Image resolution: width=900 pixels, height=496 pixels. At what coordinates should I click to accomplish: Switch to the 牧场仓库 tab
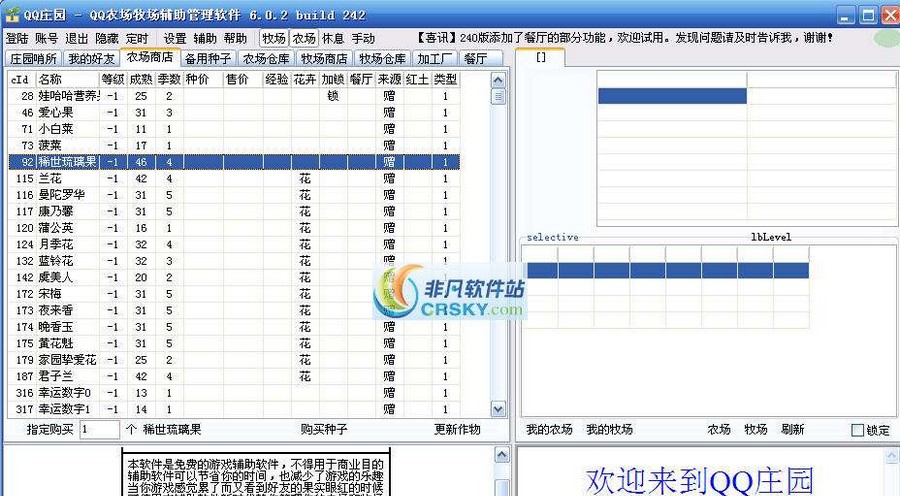click(x=382, y=59)
